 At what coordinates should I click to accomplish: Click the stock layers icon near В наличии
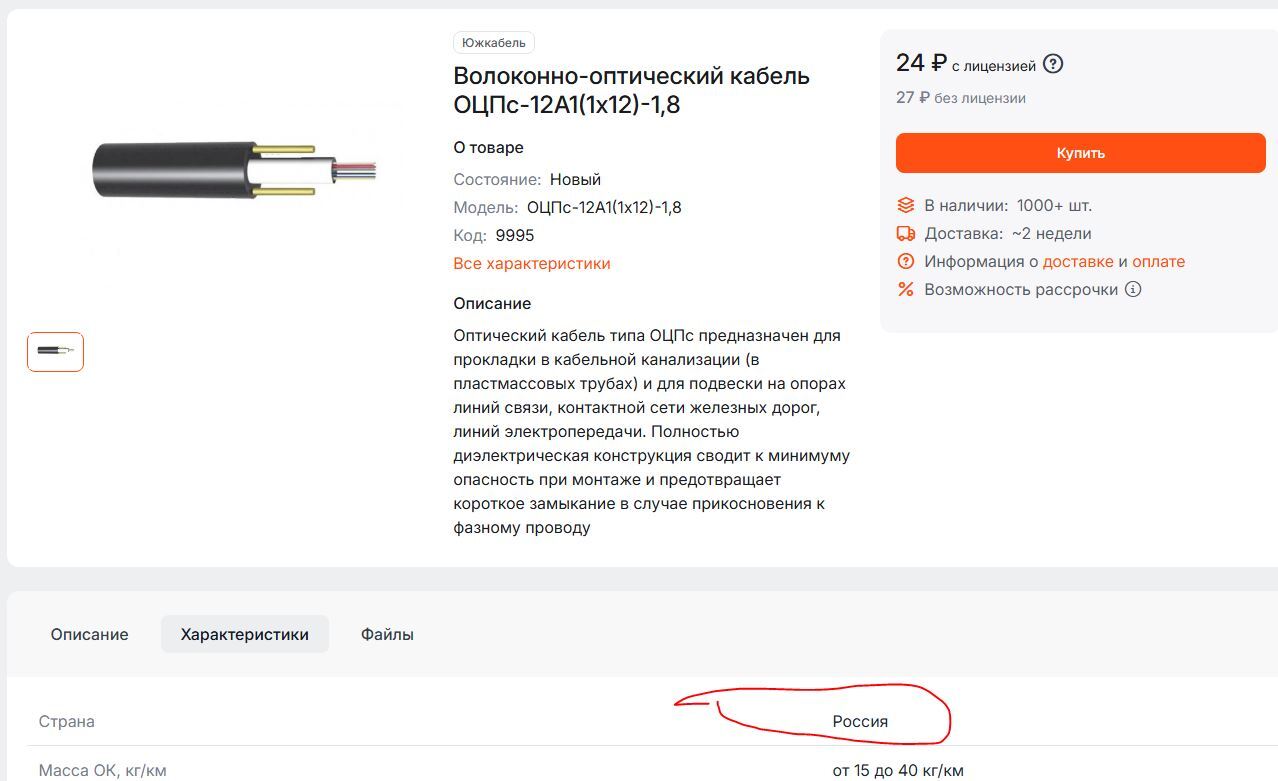coord(906,206)
